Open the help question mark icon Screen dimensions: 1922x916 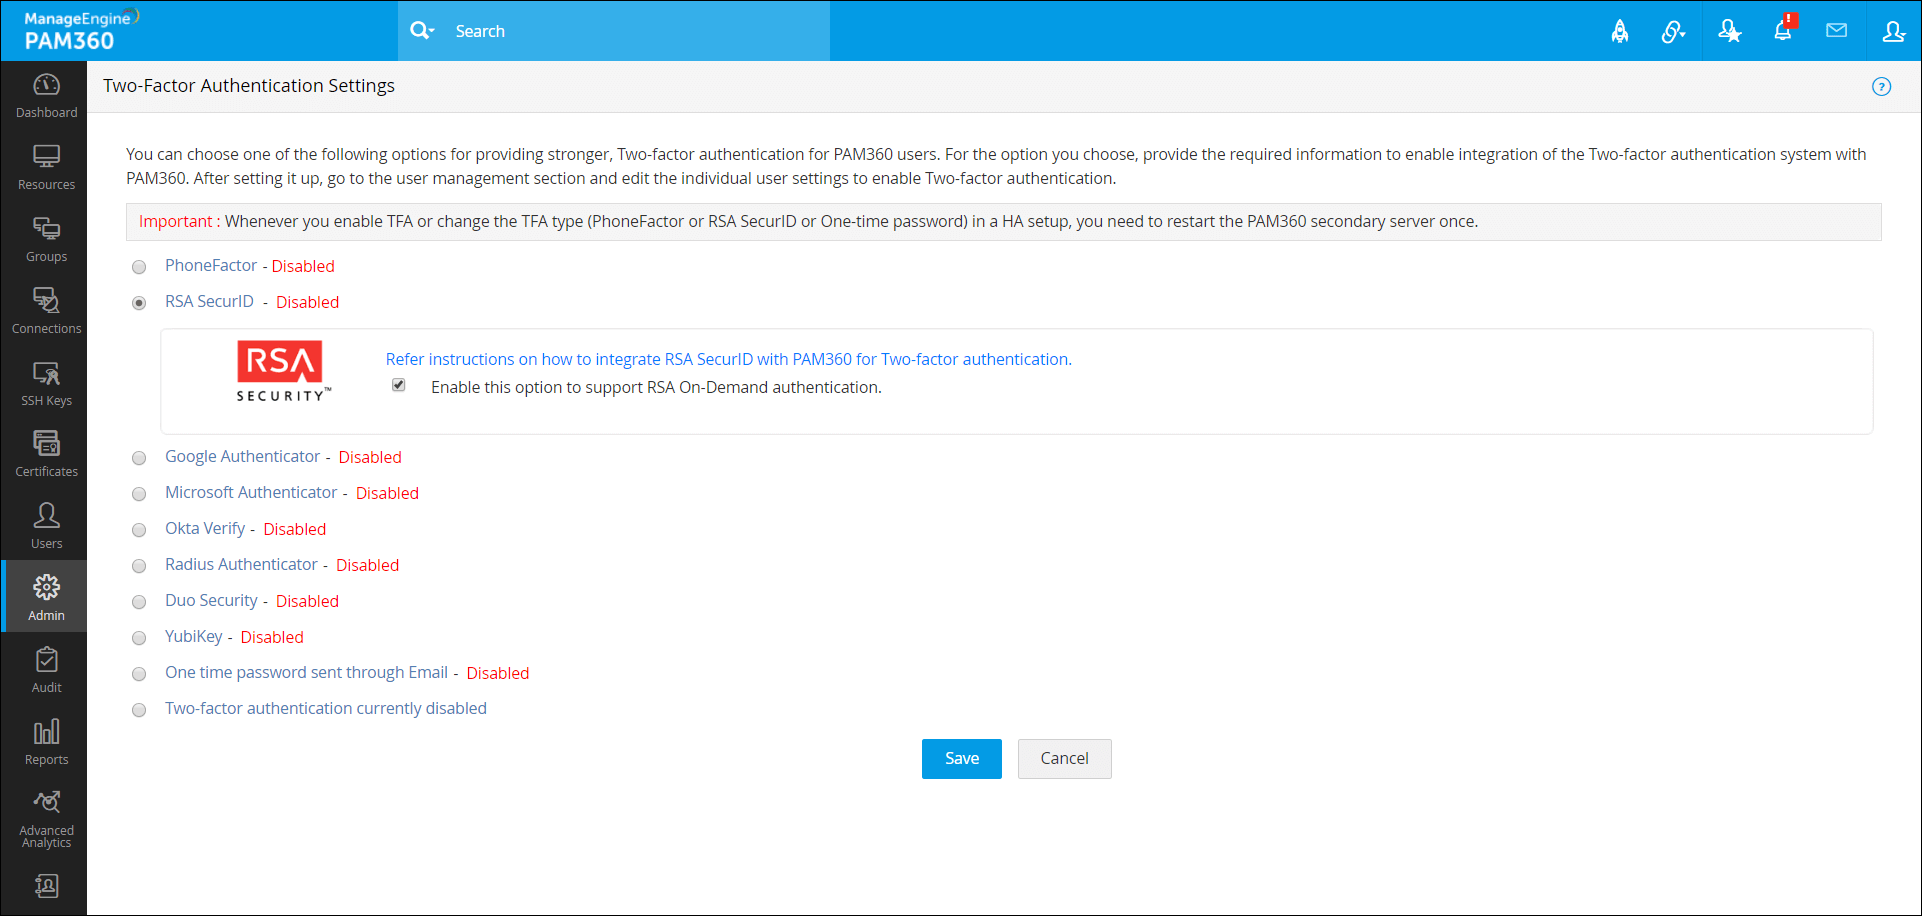(1881, 86)
